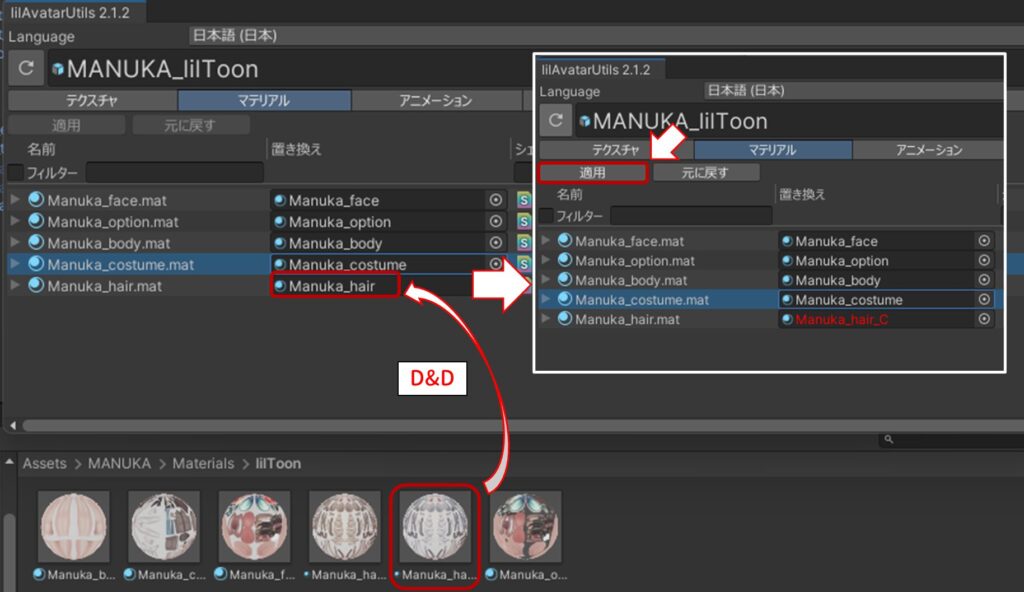Image resolution: width=1024 pixels, height=592 pixels.
Task: Click the refresh icon beside the large MANUKA_lilToon title
Action: tap(25, 69)
